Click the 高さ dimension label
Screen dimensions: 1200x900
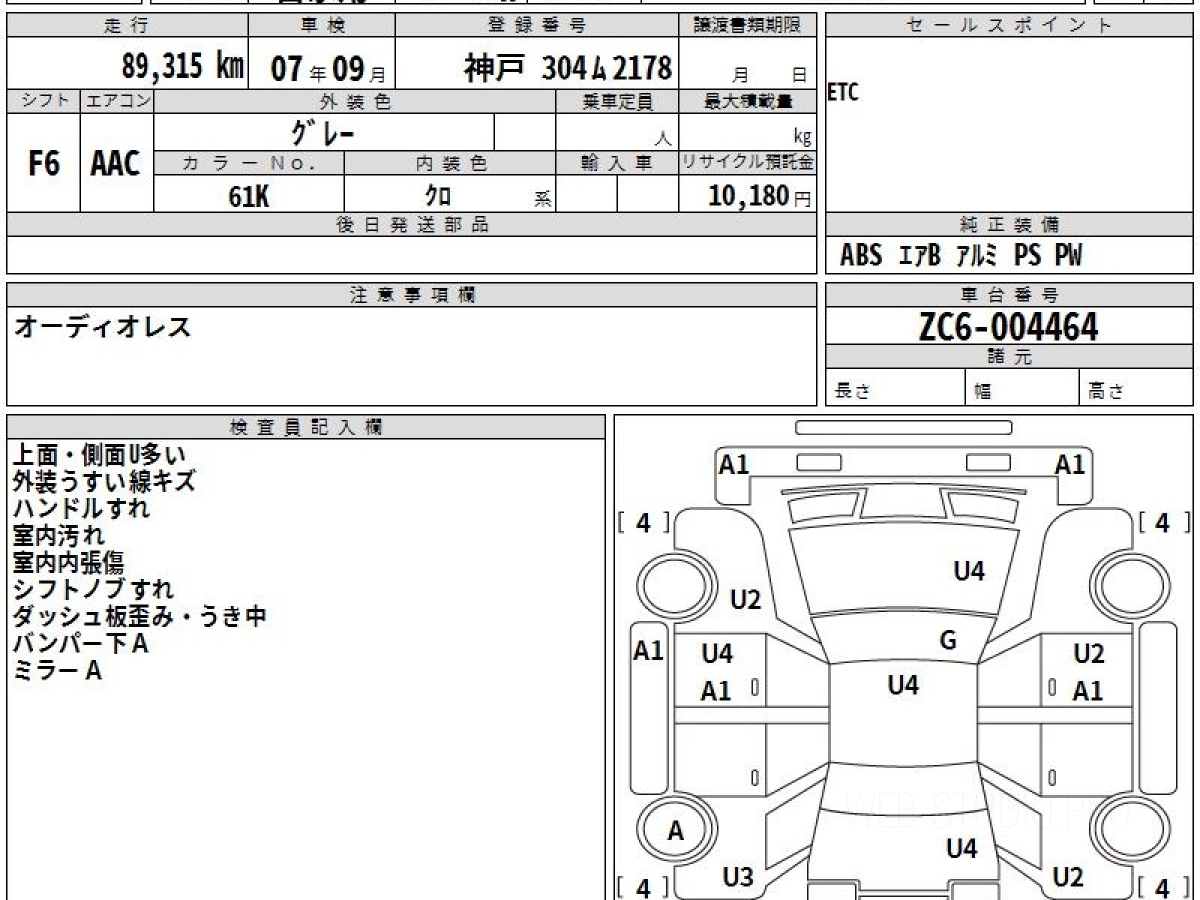(x=1106, y=392)
